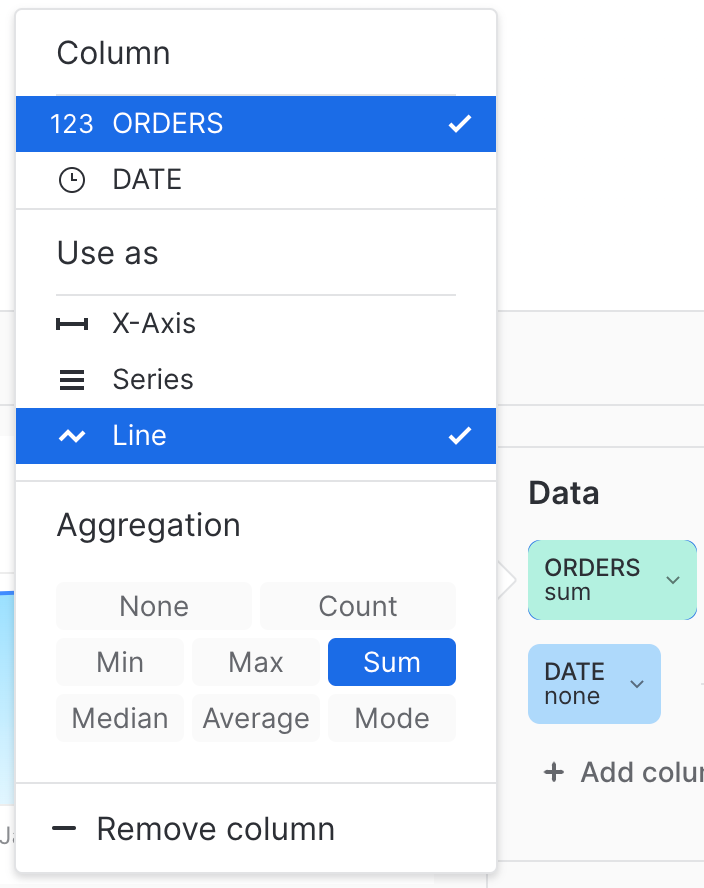The image size is (704, 888).
Task: Choose X-Axis under Use as
Action: 256,324
